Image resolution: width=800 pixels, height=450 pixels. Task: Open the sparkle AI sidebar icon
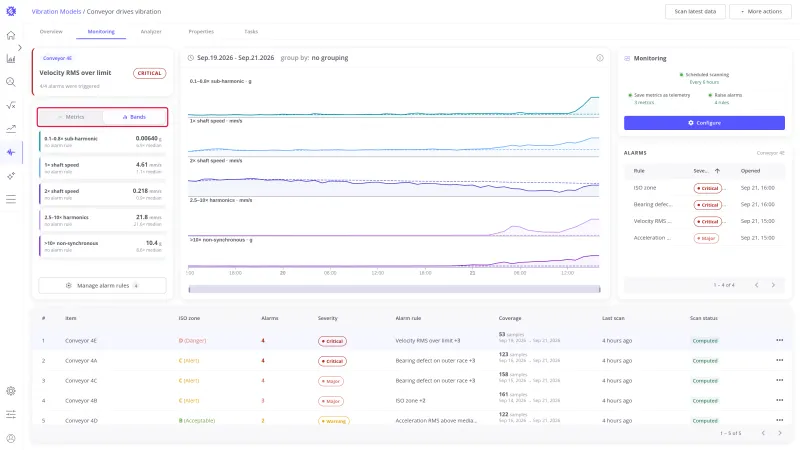pos(11,176)
